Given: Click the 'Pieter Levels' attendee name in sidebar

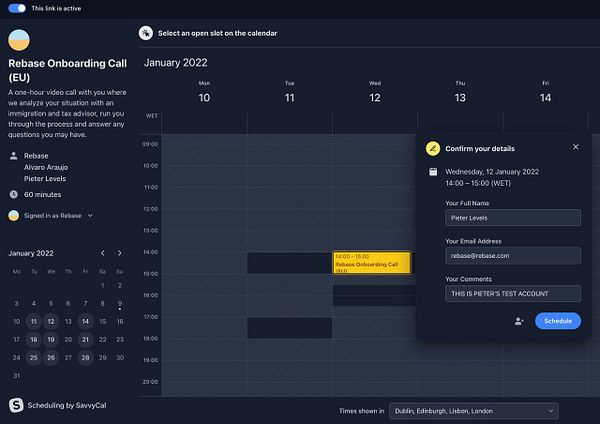Looking at the screenshot, I should tap(45, 179).
